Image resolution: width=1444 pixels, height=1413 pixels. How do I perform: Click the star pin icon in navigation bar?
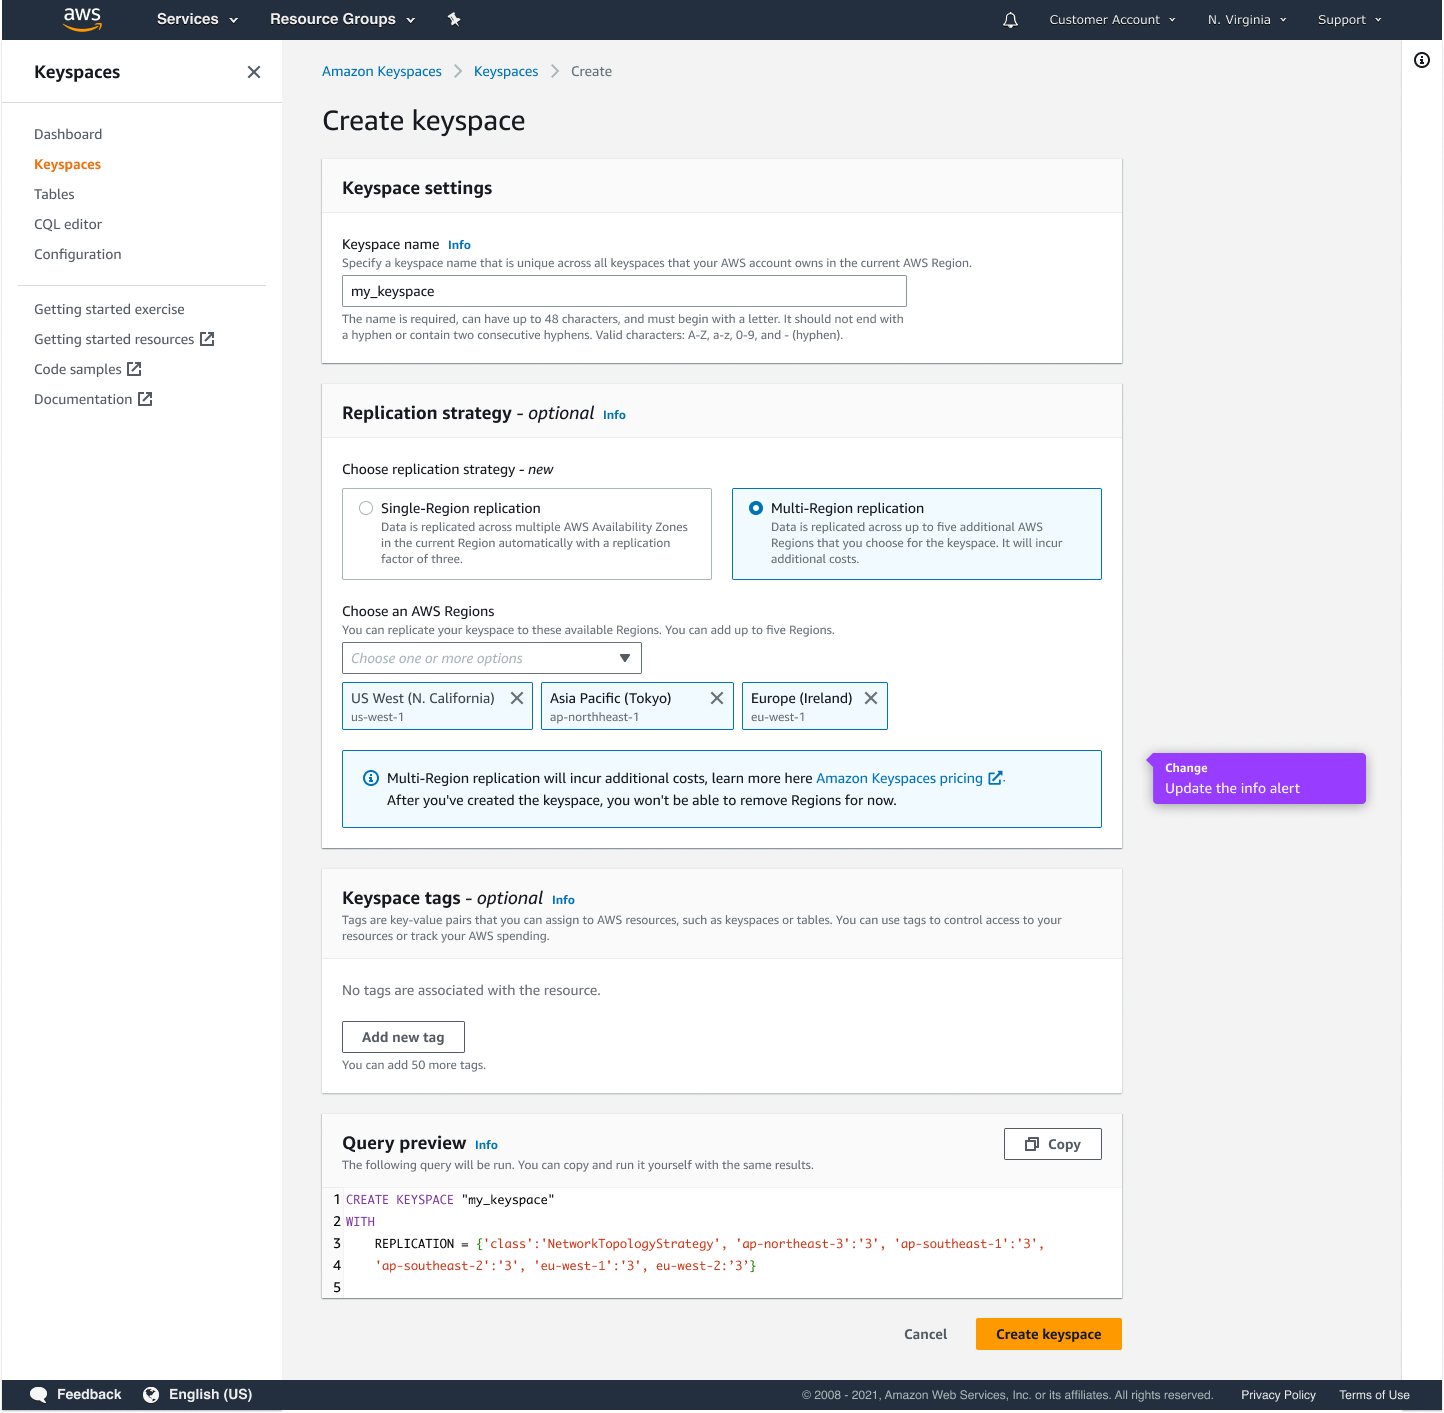click(x=454, y=19)
